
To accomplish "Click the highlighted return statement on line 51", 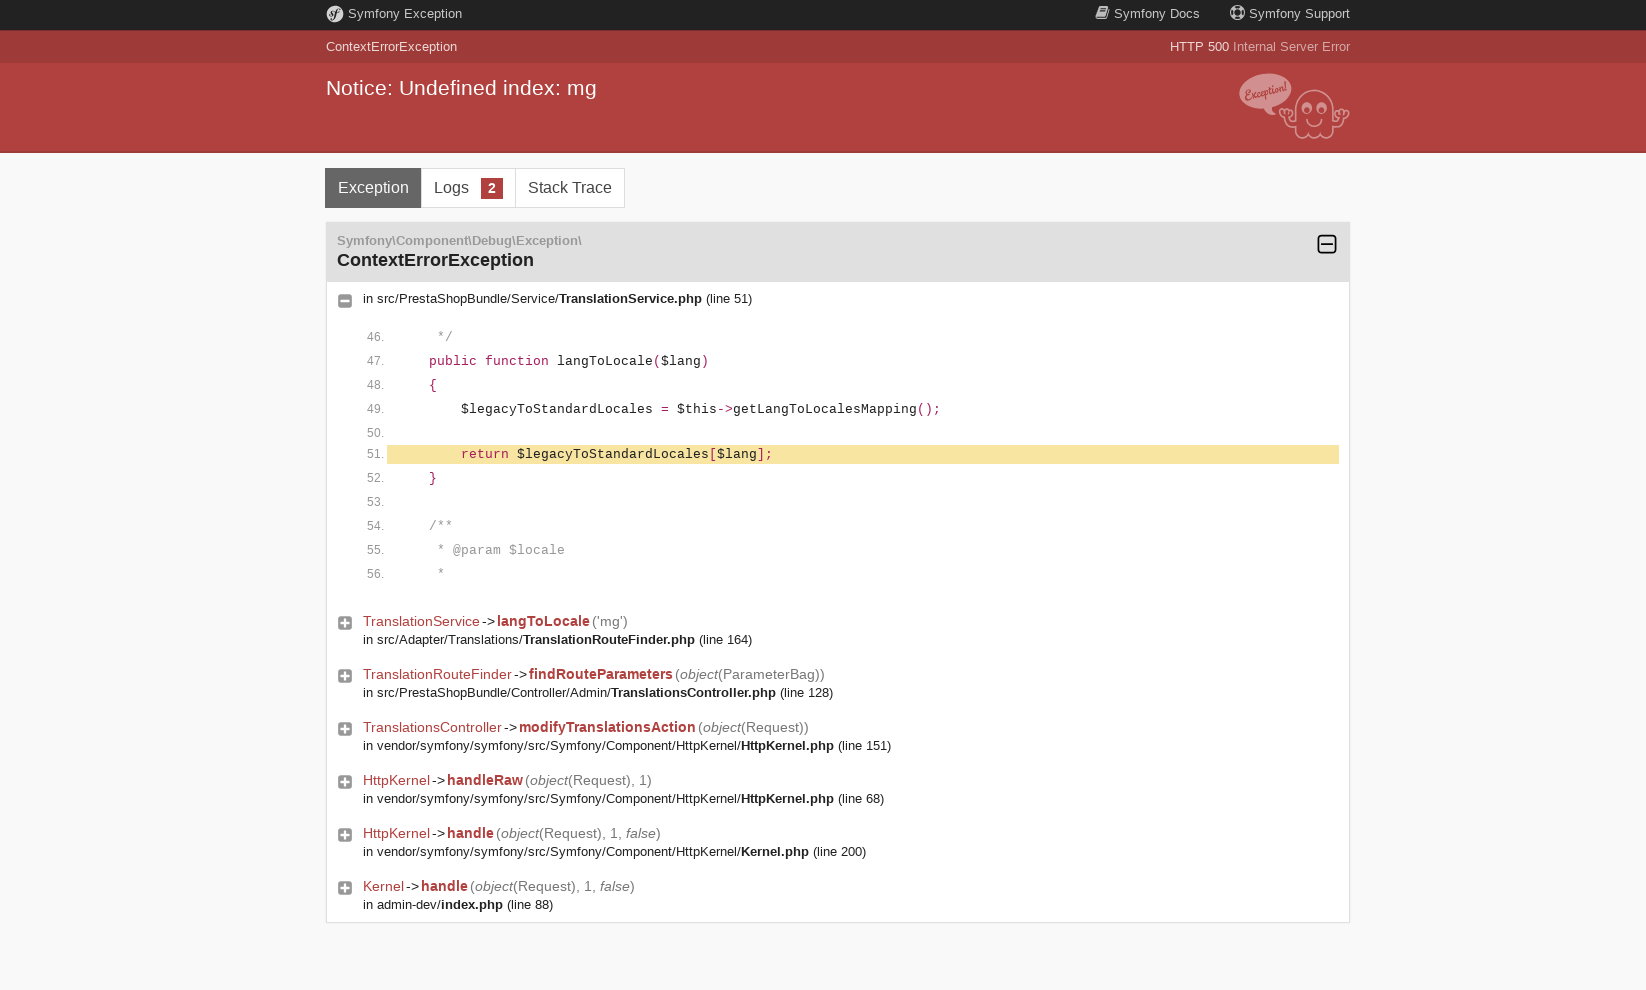I will point(862,454).
